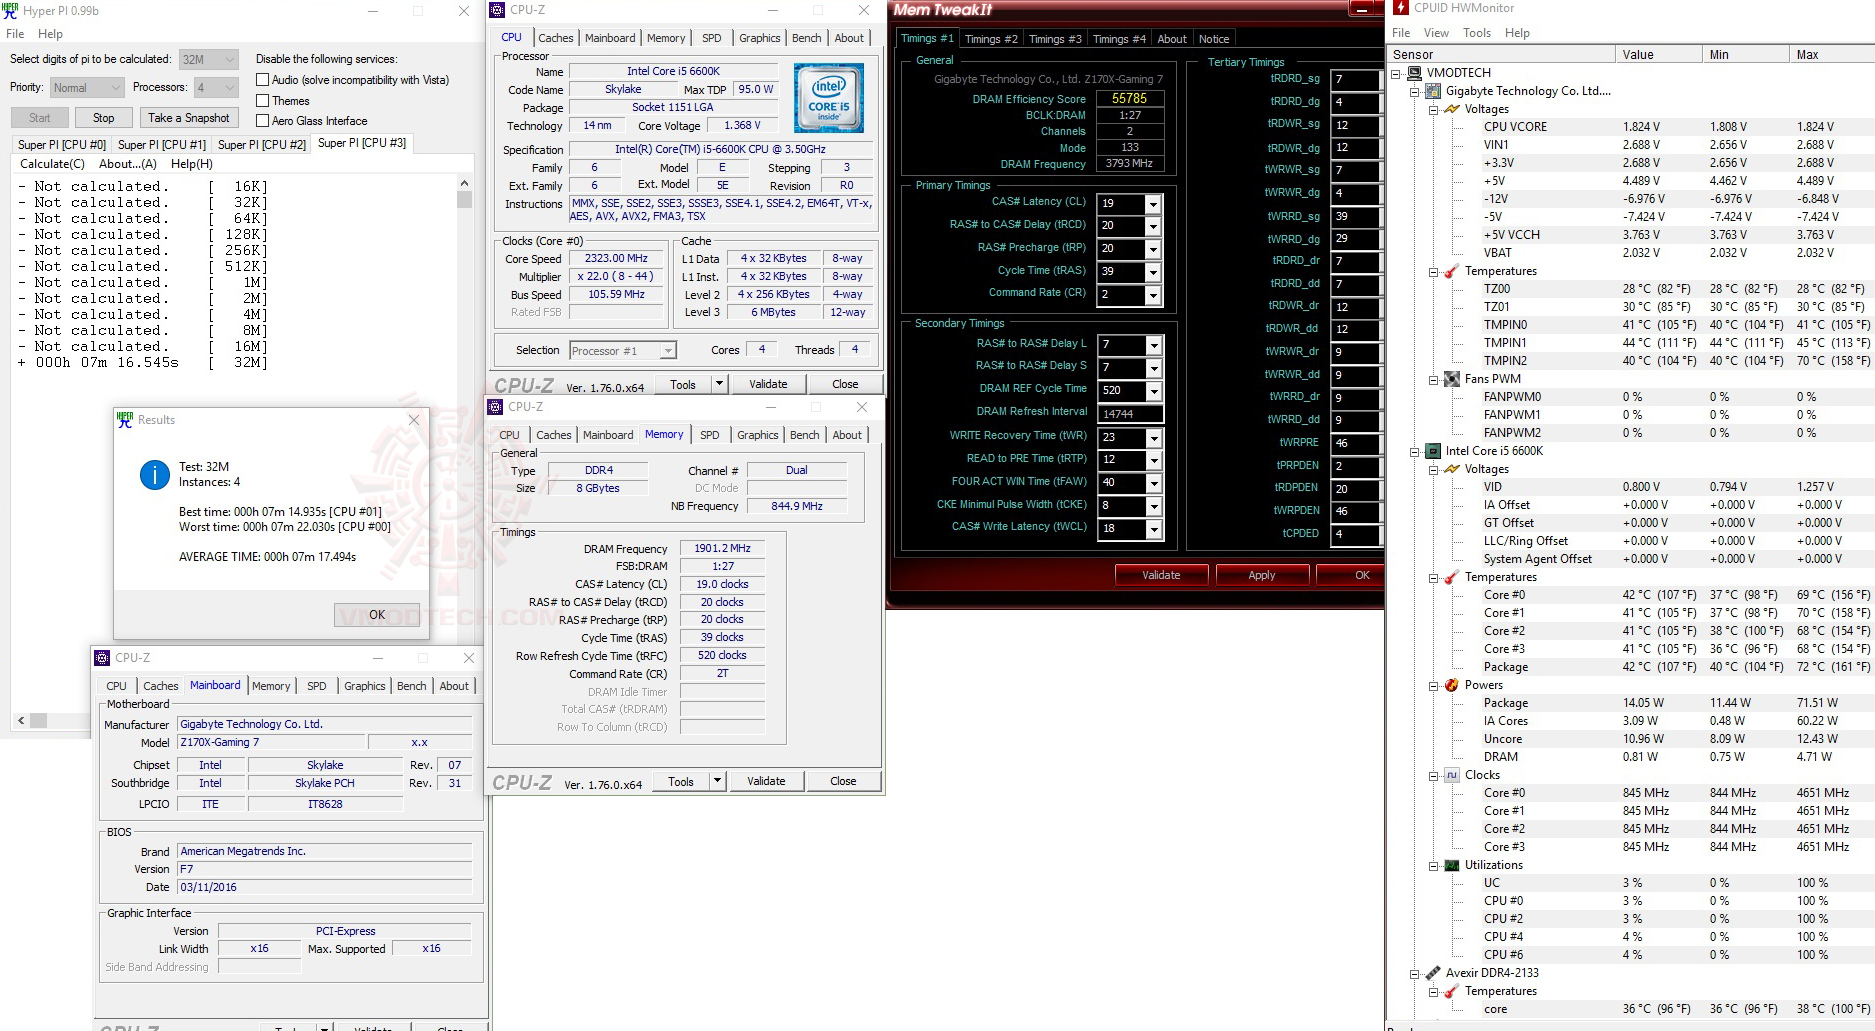
Task: Open the View menu in HWMonitor
Action: (1436, 33)
